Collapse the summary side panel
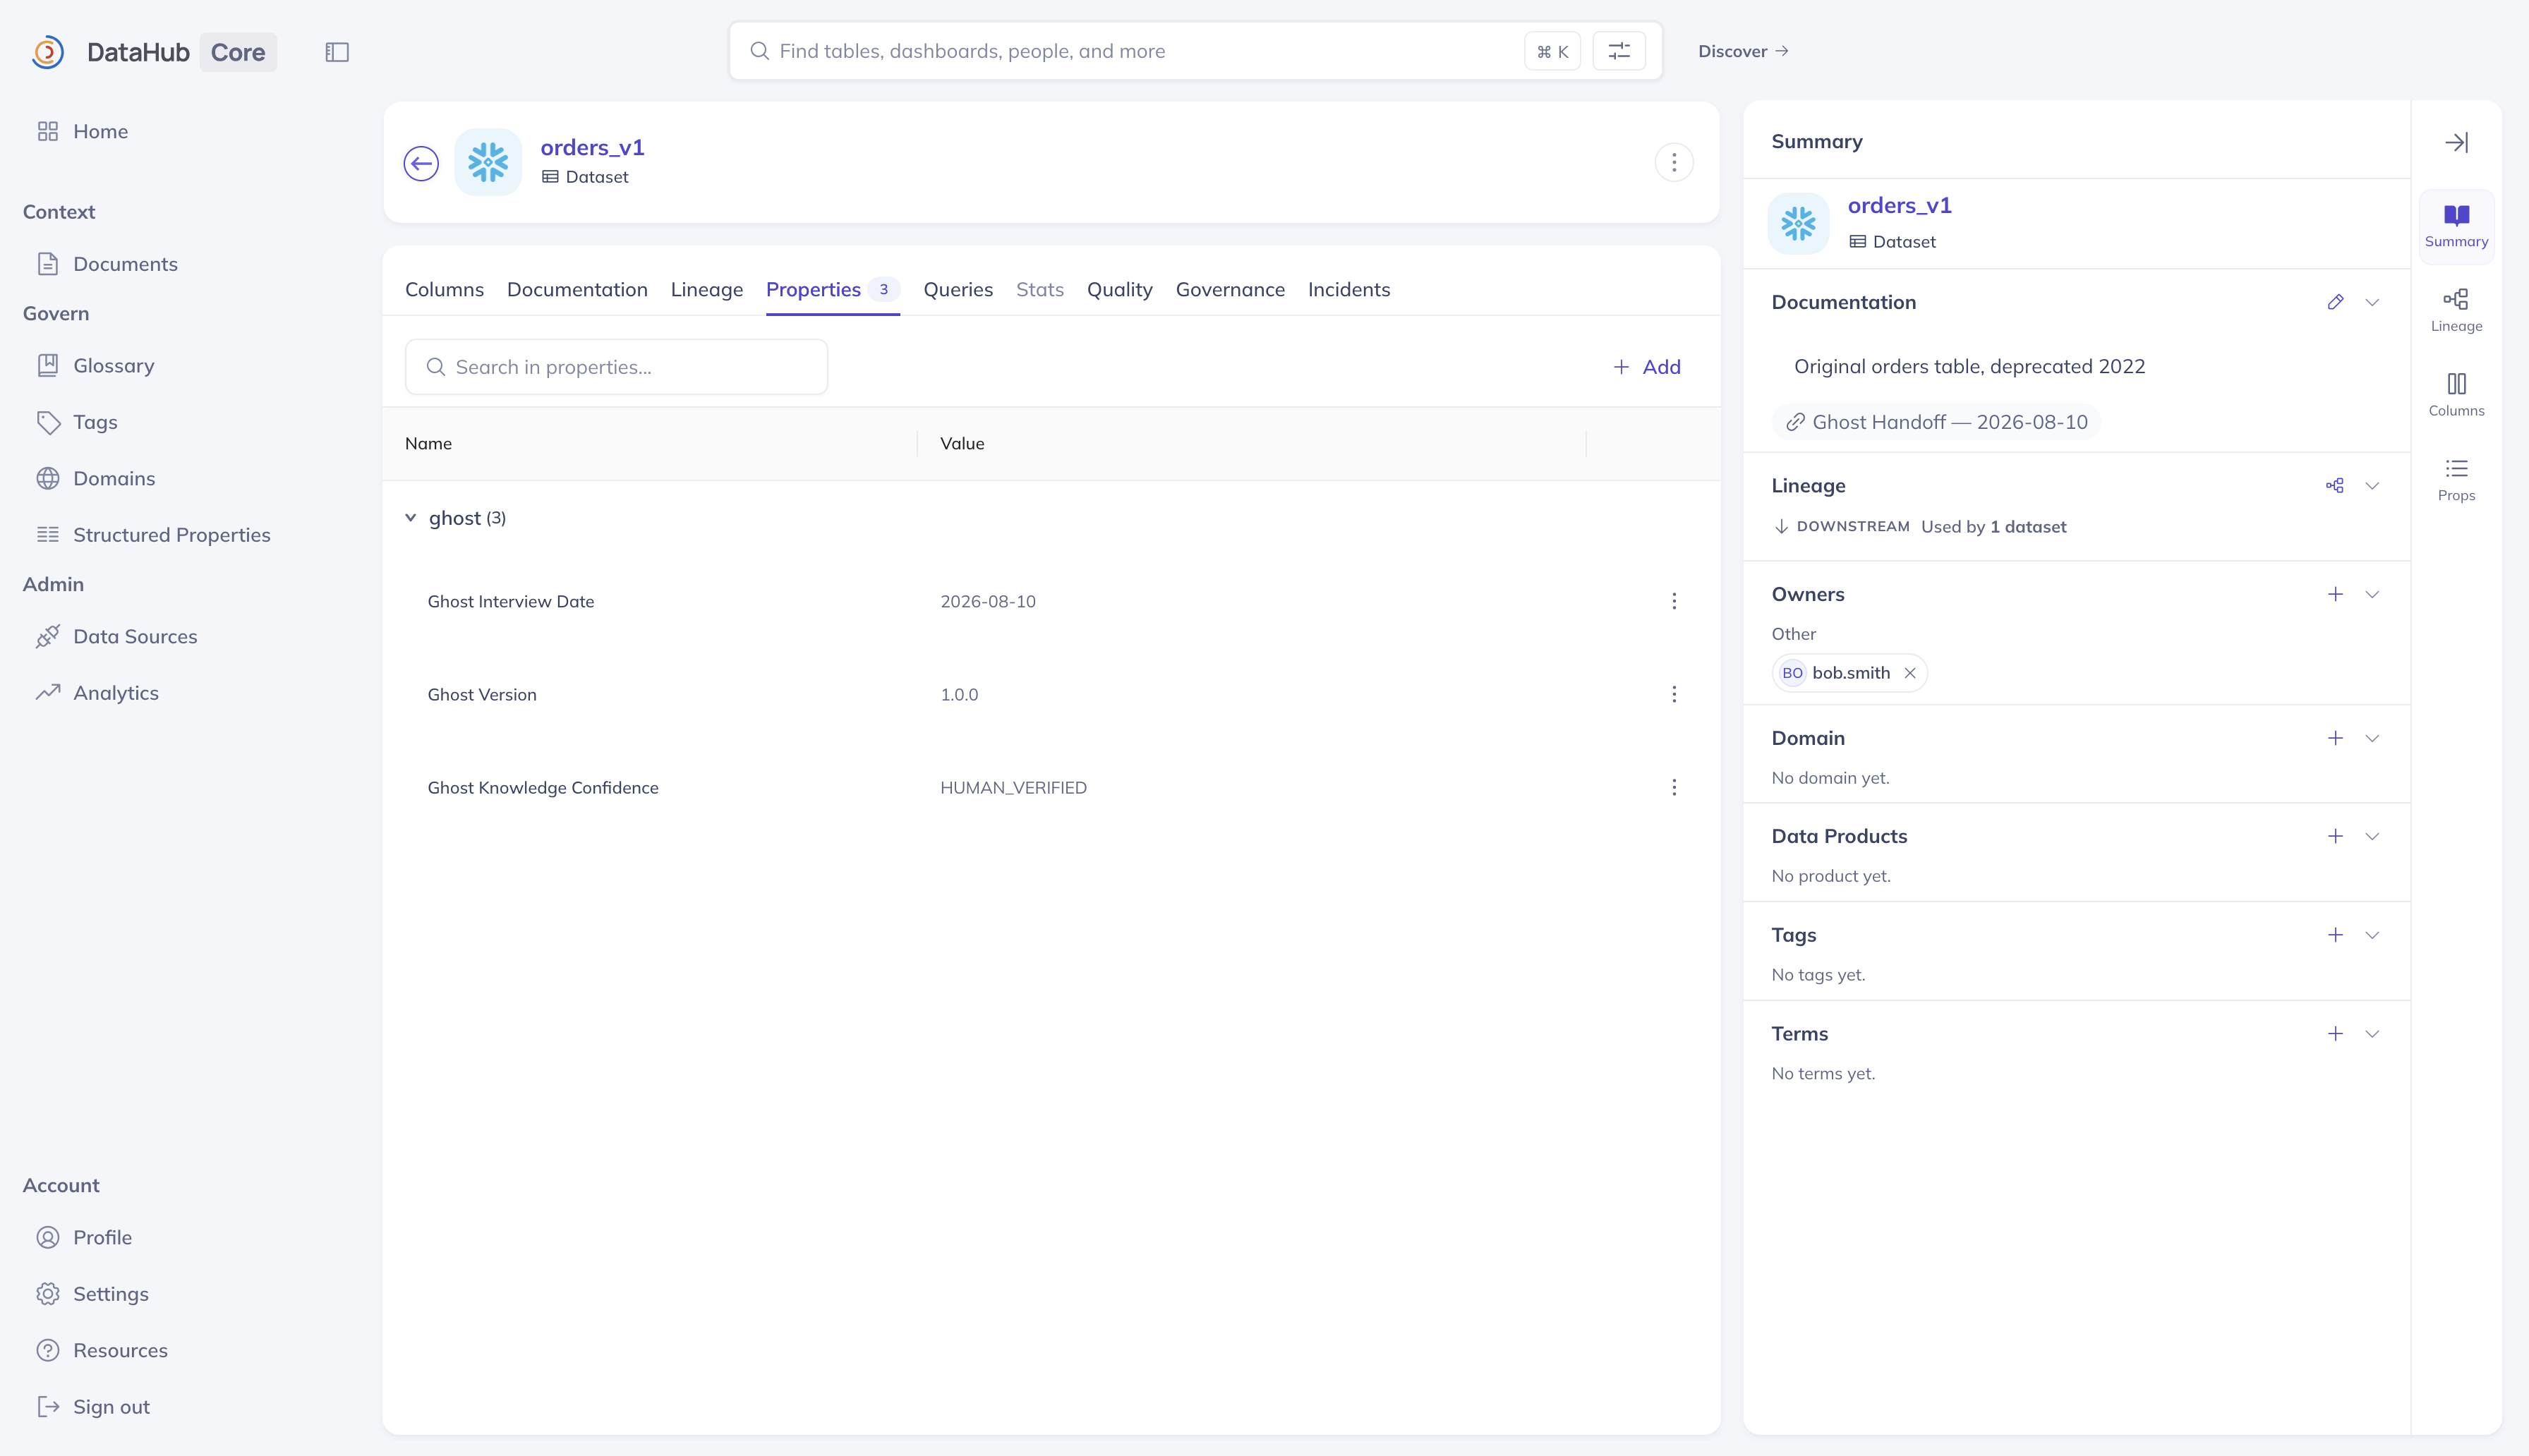 coord(2456,142)
